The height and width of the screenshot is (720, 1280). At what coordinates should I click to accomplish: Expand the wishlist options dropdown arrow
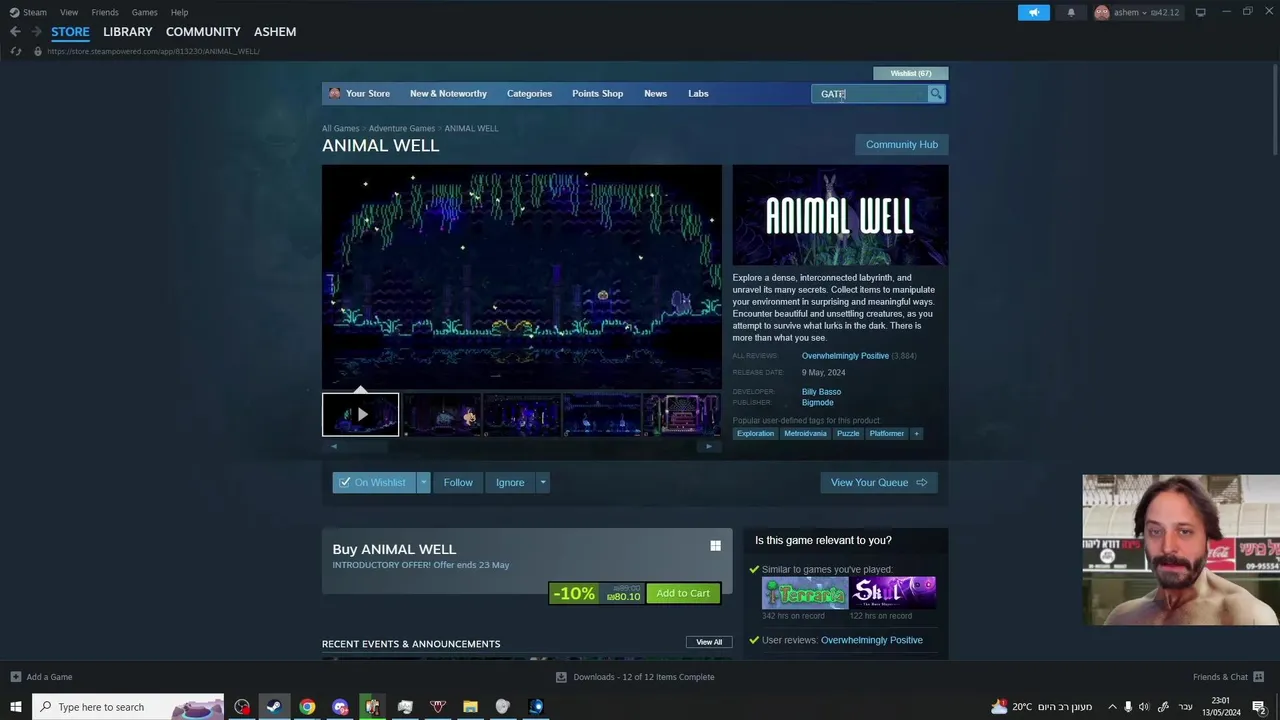coord(424,482)
